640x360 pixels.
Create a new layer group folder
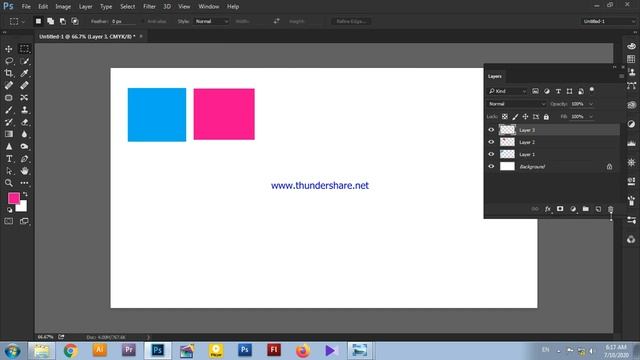[585, 209]
